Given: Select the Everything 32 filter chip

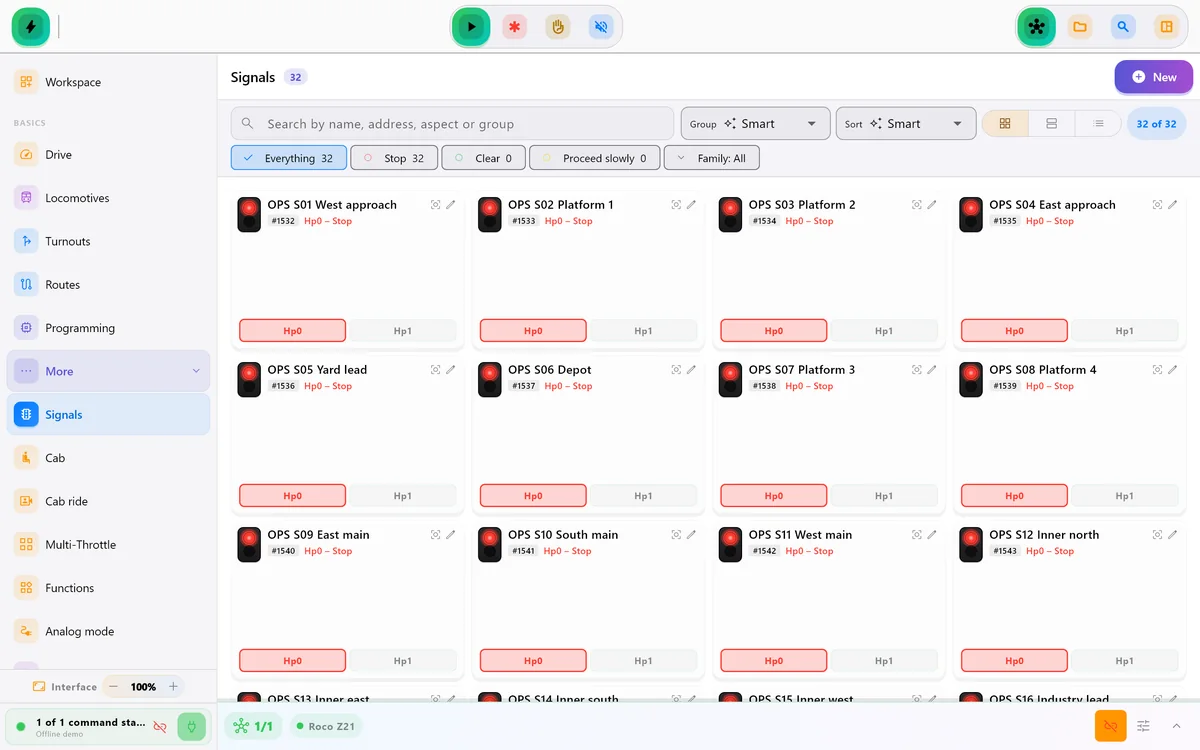Looking at the screenshot, I should pyautogui.click(x=289, y=158).
